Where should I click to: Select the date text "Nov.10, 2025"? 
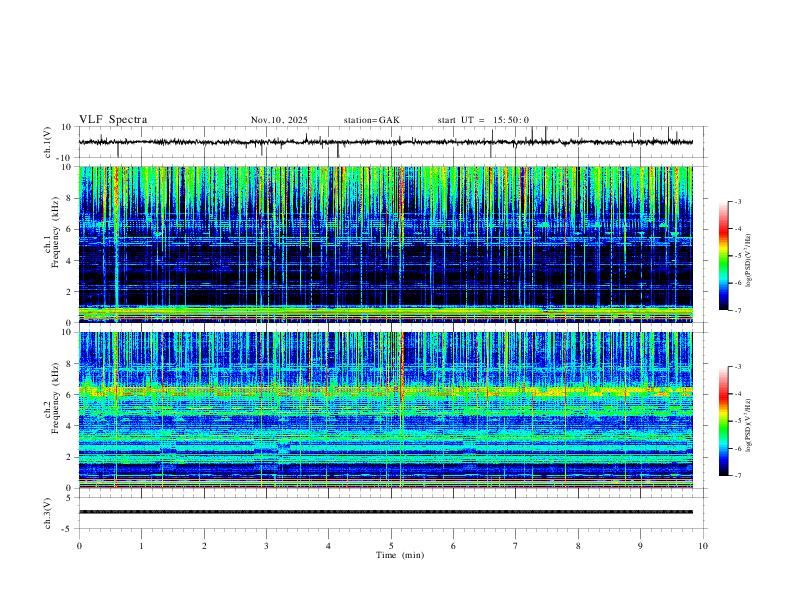pos(279,120)
